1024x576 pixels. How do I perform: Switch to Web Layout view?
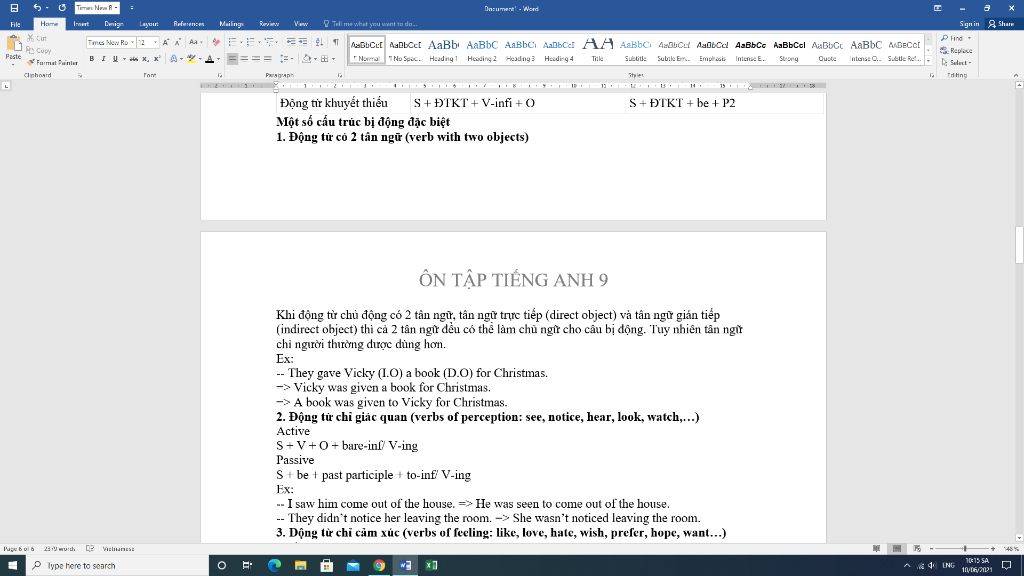917,549
